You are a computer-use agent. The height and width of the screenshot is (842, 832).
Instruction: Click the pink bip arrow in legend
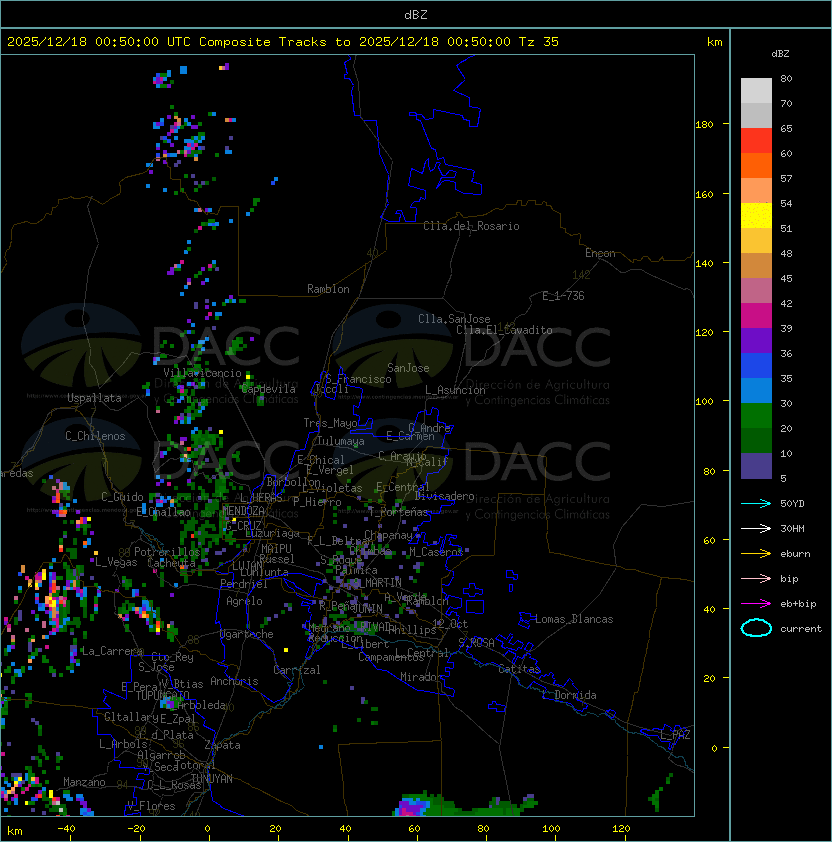point(756,578)
